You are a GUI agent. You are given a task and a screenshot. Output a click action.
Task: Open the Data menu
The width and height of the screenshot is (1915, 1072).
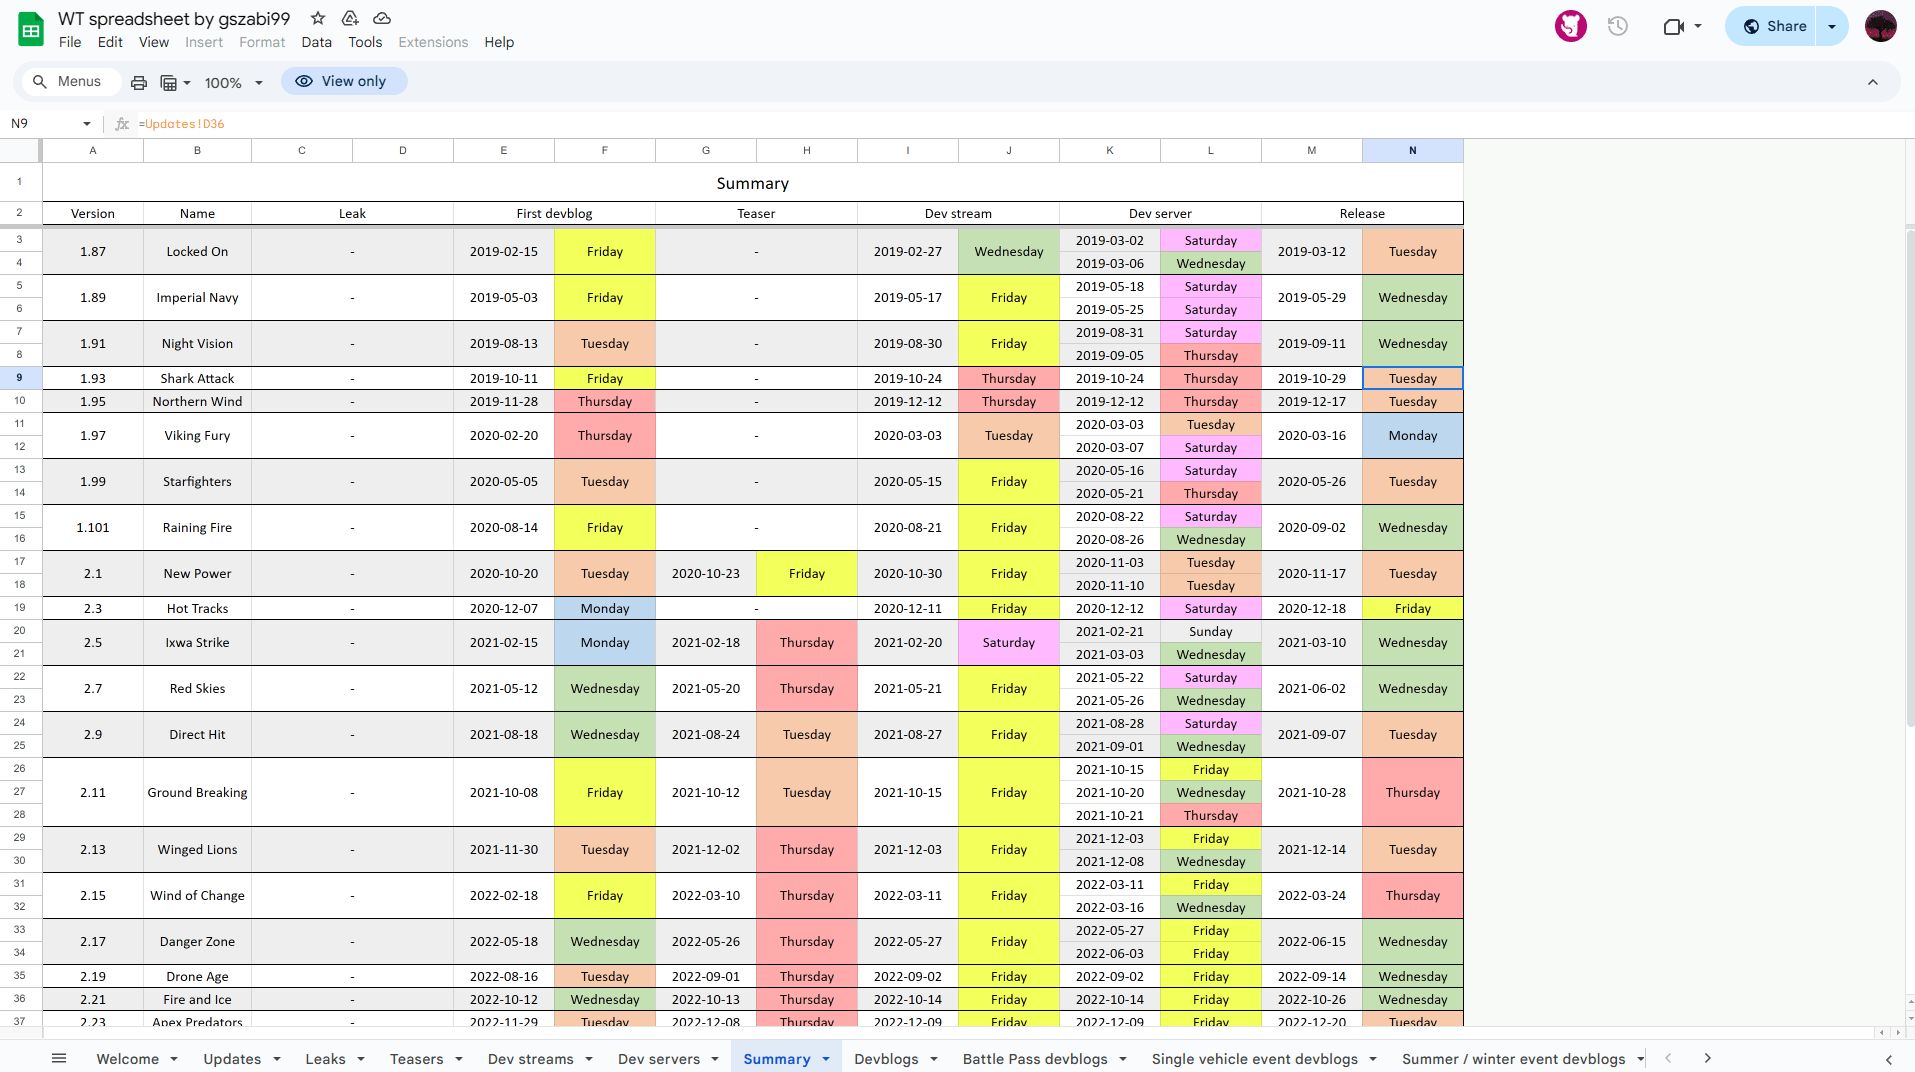pos(316,42)
